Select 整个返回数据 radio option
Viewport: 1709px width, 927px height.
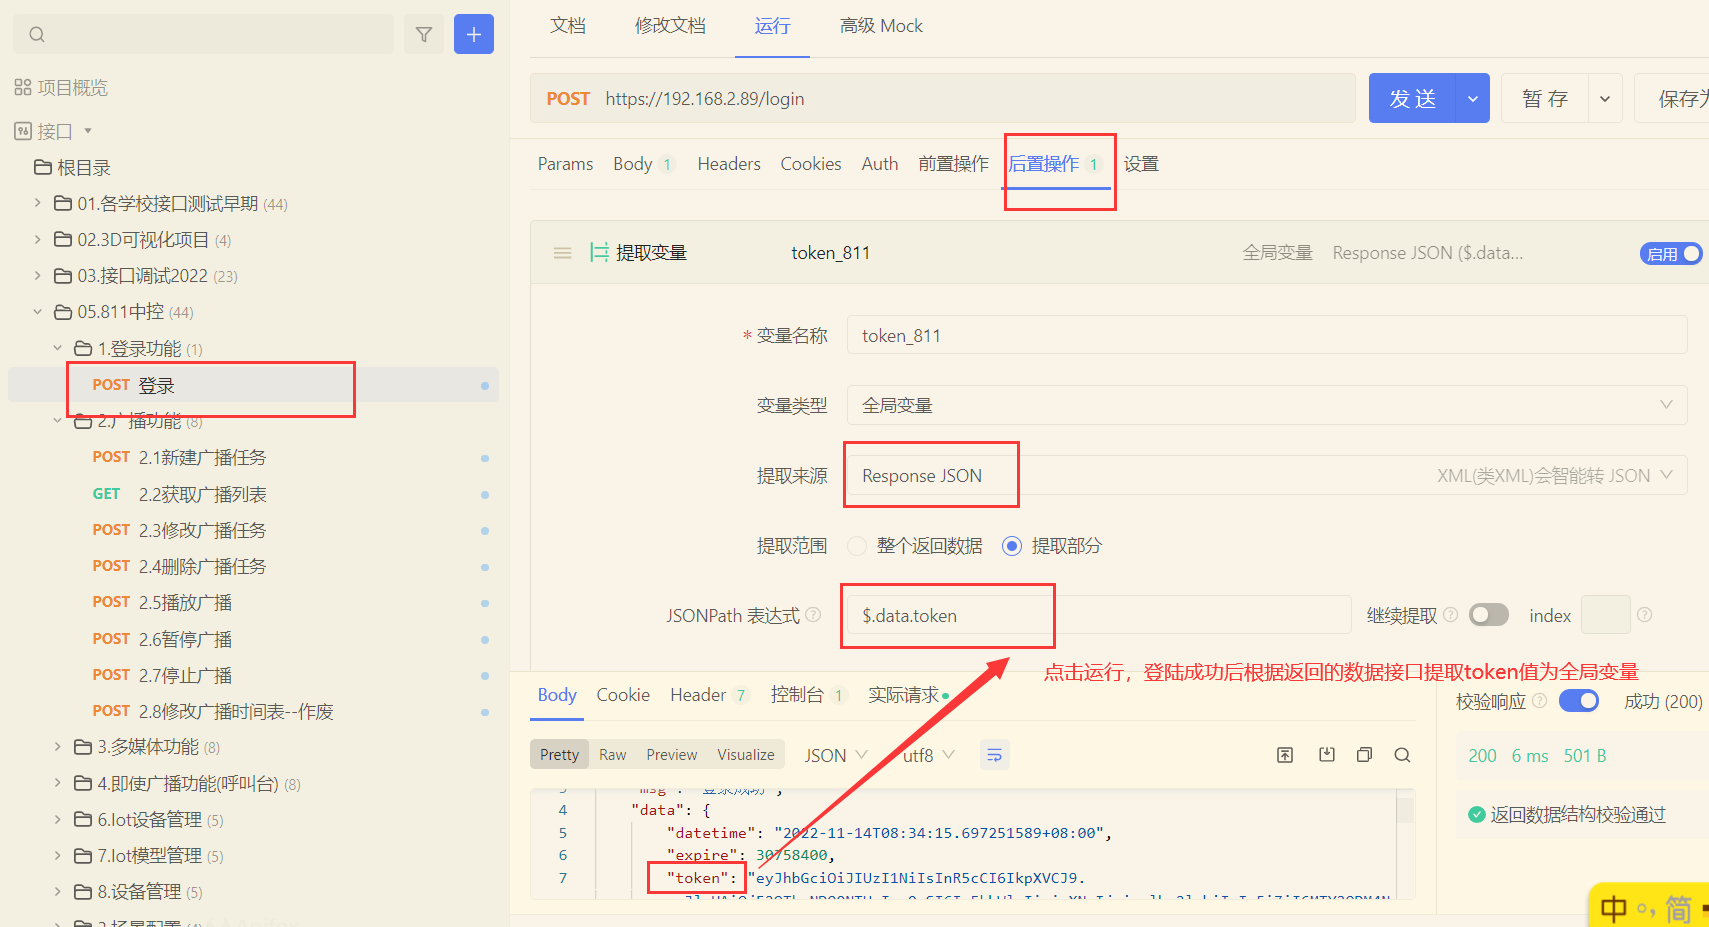[x=857, y=546]
